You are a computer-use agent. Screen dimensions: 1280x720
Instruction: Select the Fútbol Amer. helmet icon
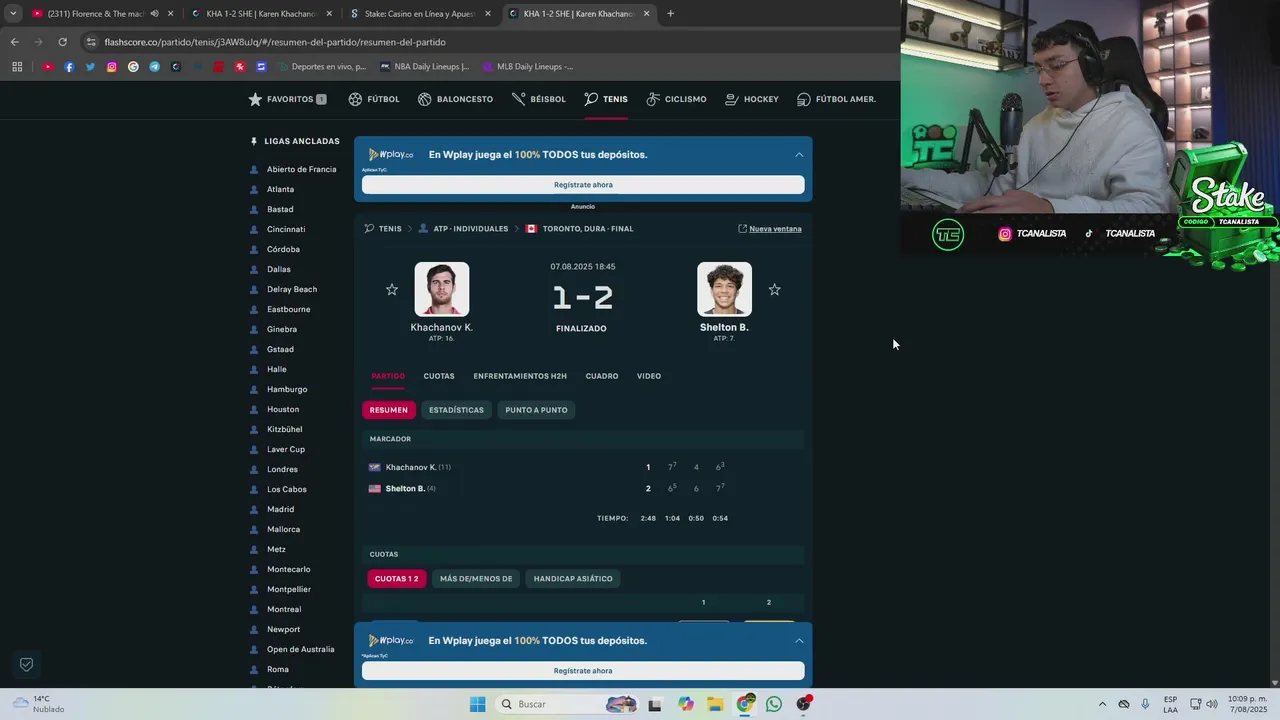pyautogui.click(x=804, y=99)
